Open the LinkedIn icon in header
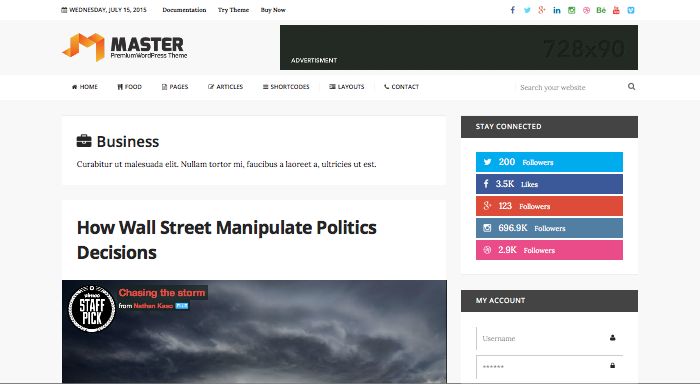The width and height of the screenshot is (700, 384). click(557, 10)
